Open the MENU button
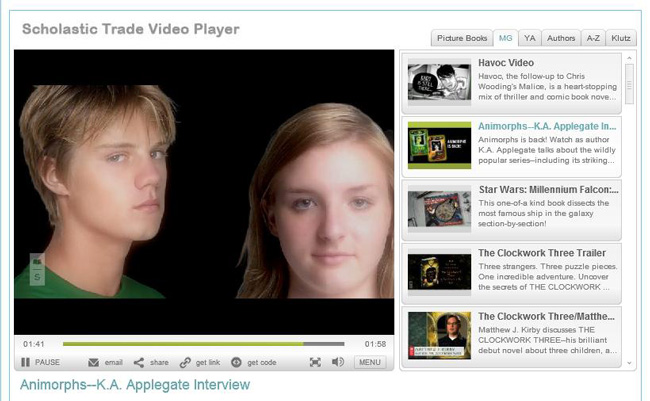The image size is (650, 401). click(x=370, y=362)
